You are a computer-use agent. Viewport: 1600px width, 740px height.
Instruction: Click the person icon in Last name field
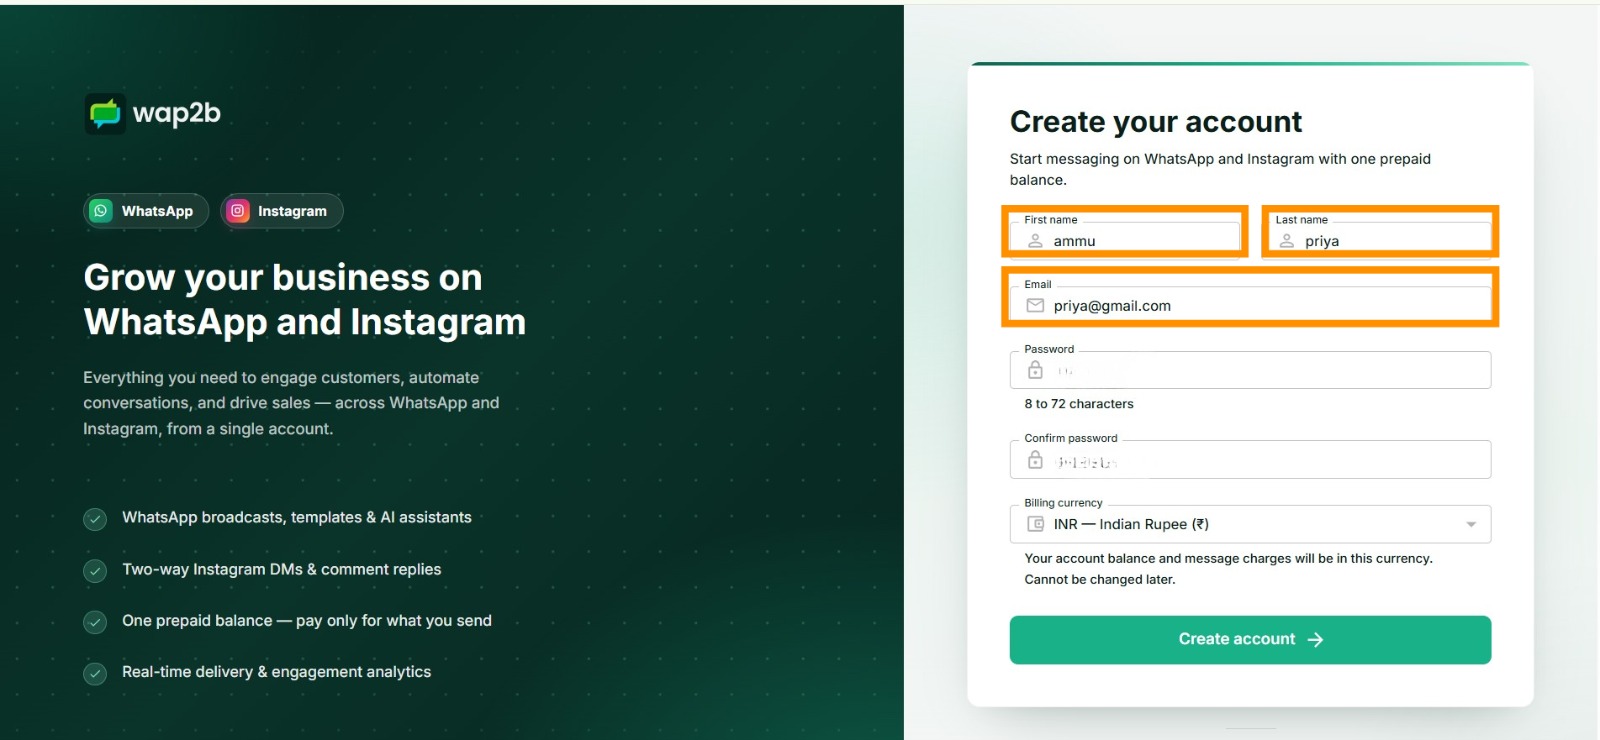tap(1287, 241)
